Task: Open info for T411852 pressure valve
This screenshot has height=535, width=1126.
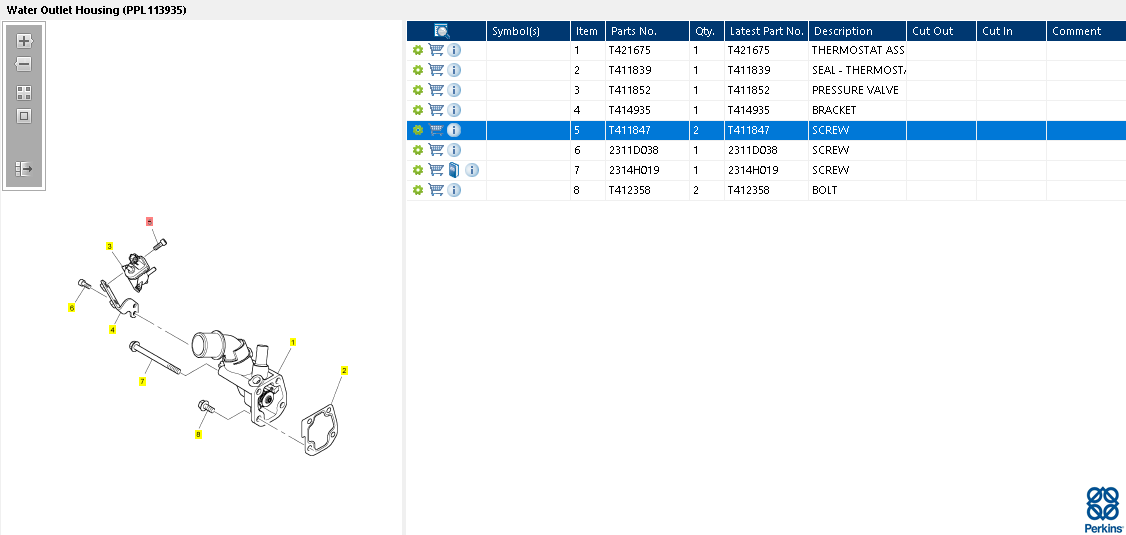Action: click(x=454, y=90)
